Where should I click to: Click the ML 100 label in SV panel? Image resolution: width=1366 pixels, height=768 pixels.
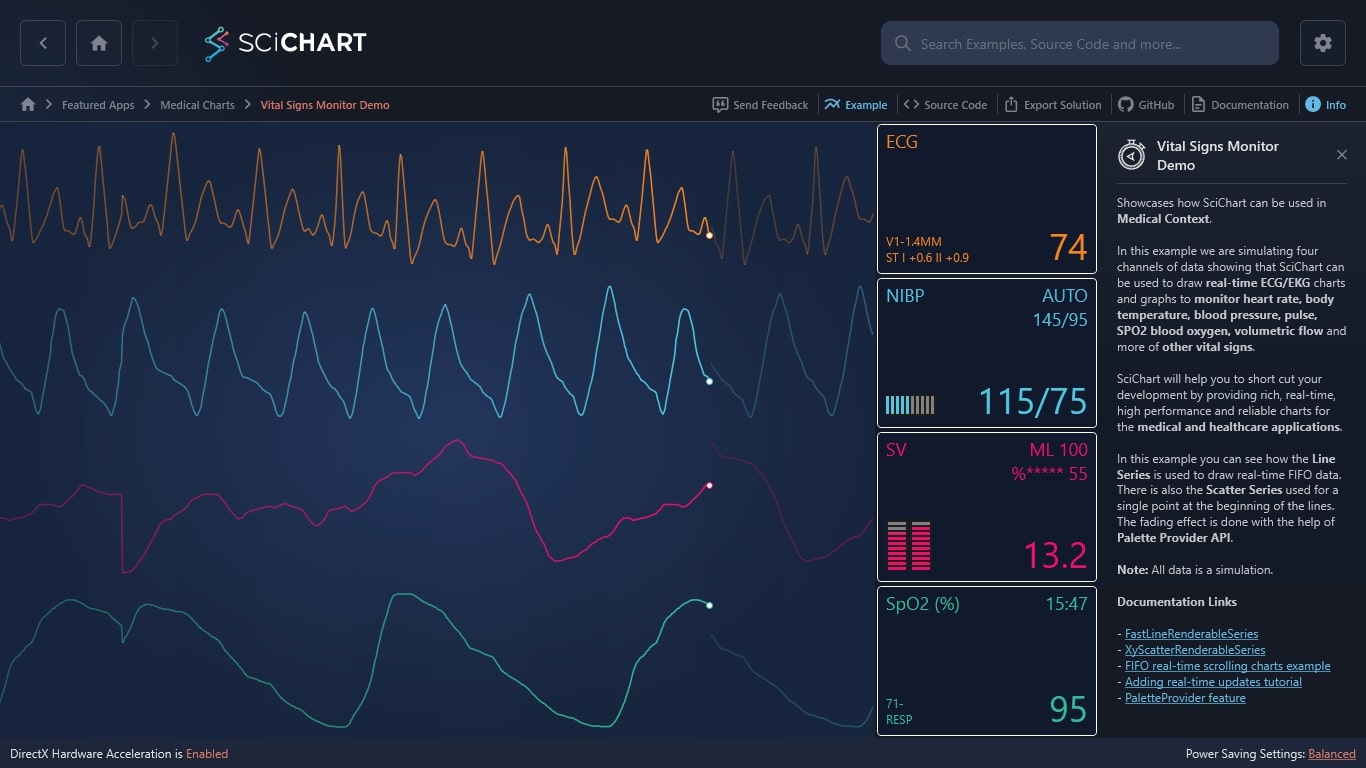1058,450
